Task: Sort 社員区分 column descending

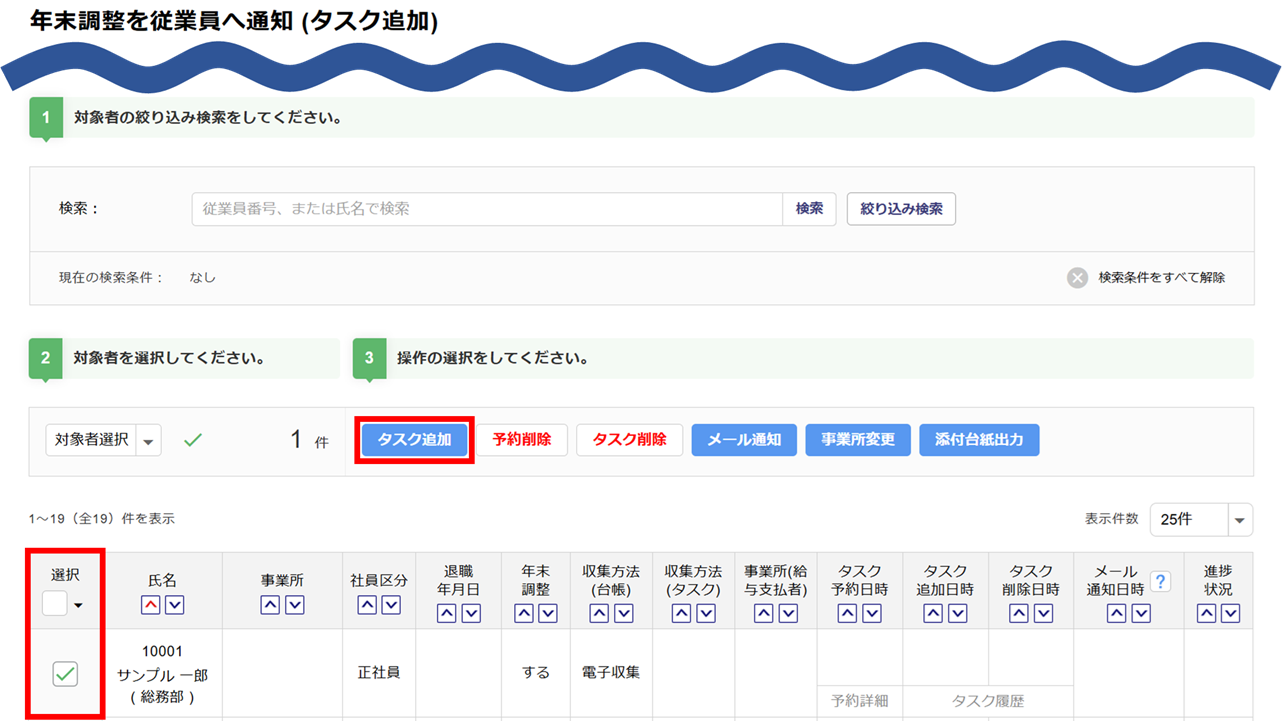Action: [391, 605]
